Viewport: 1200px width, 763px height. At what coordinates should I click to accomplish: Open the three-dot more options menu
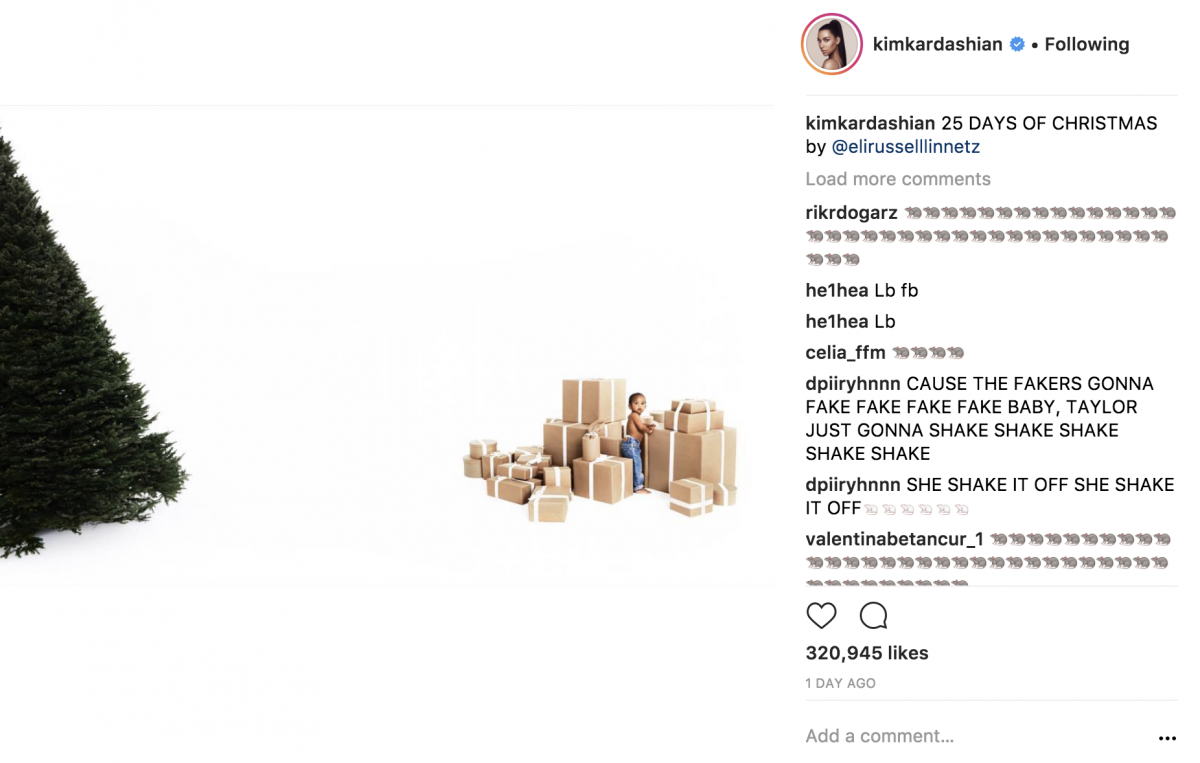point(1167,738)
